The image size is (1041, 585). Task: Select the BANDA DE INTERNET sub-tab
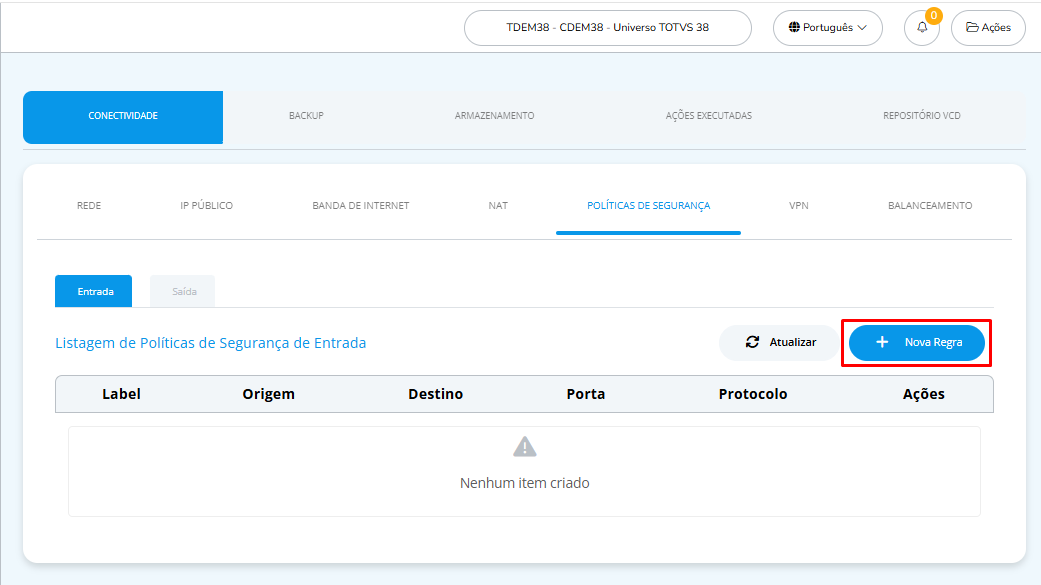[360, 206]
